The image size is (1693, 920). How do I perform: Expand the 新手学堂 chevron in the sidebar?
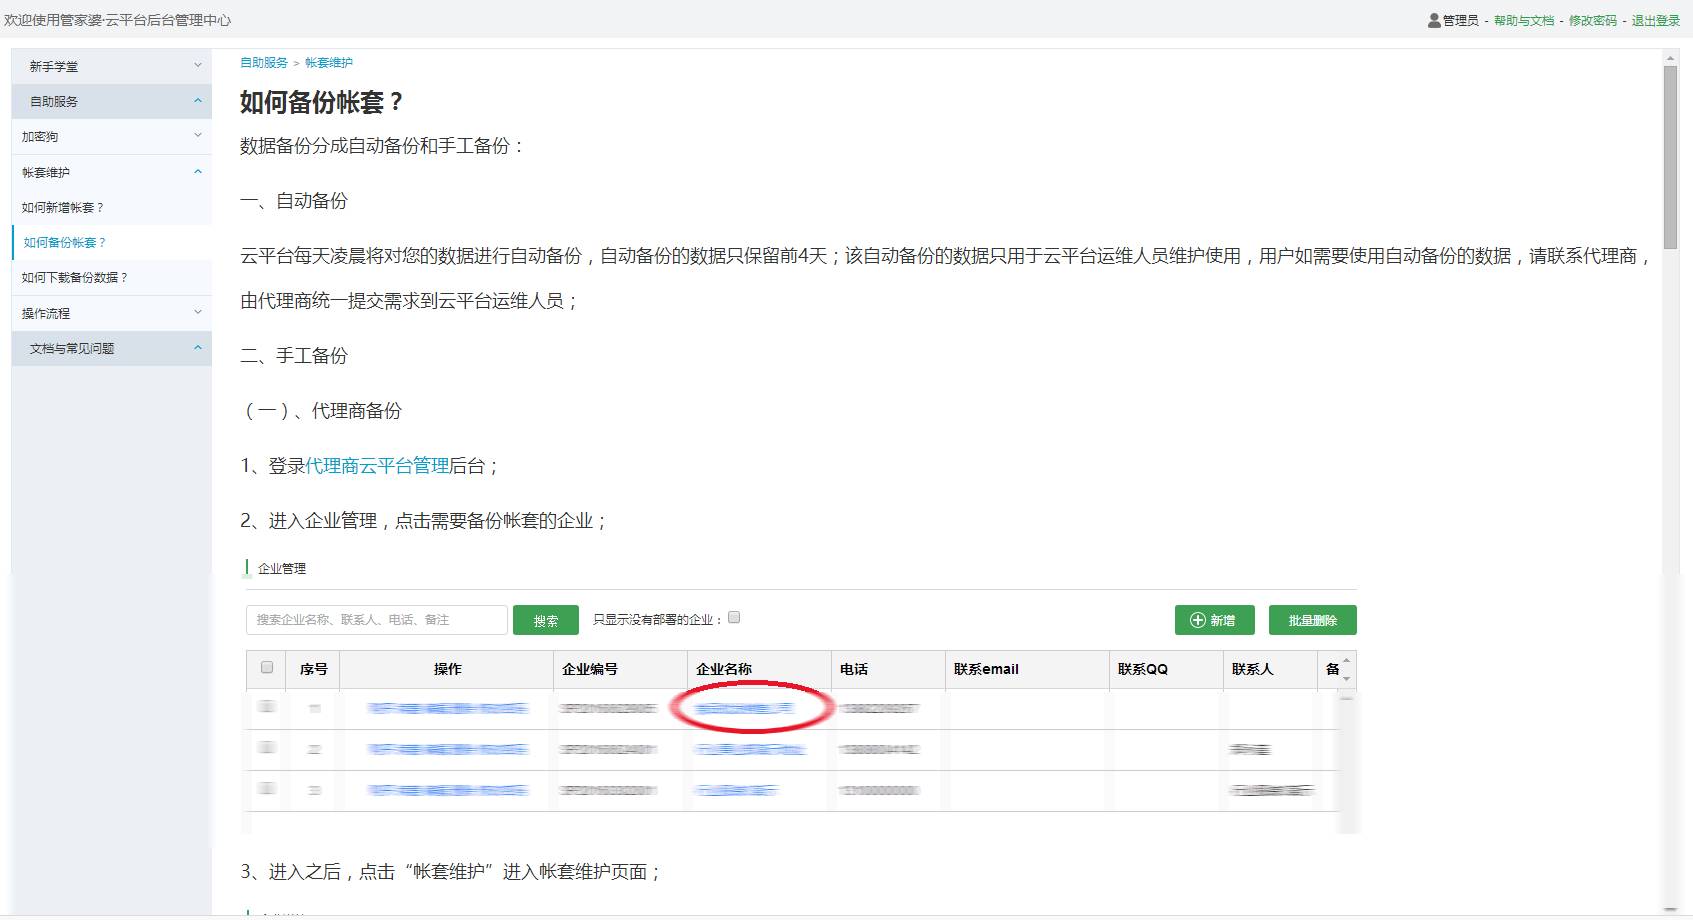[197, 66]
